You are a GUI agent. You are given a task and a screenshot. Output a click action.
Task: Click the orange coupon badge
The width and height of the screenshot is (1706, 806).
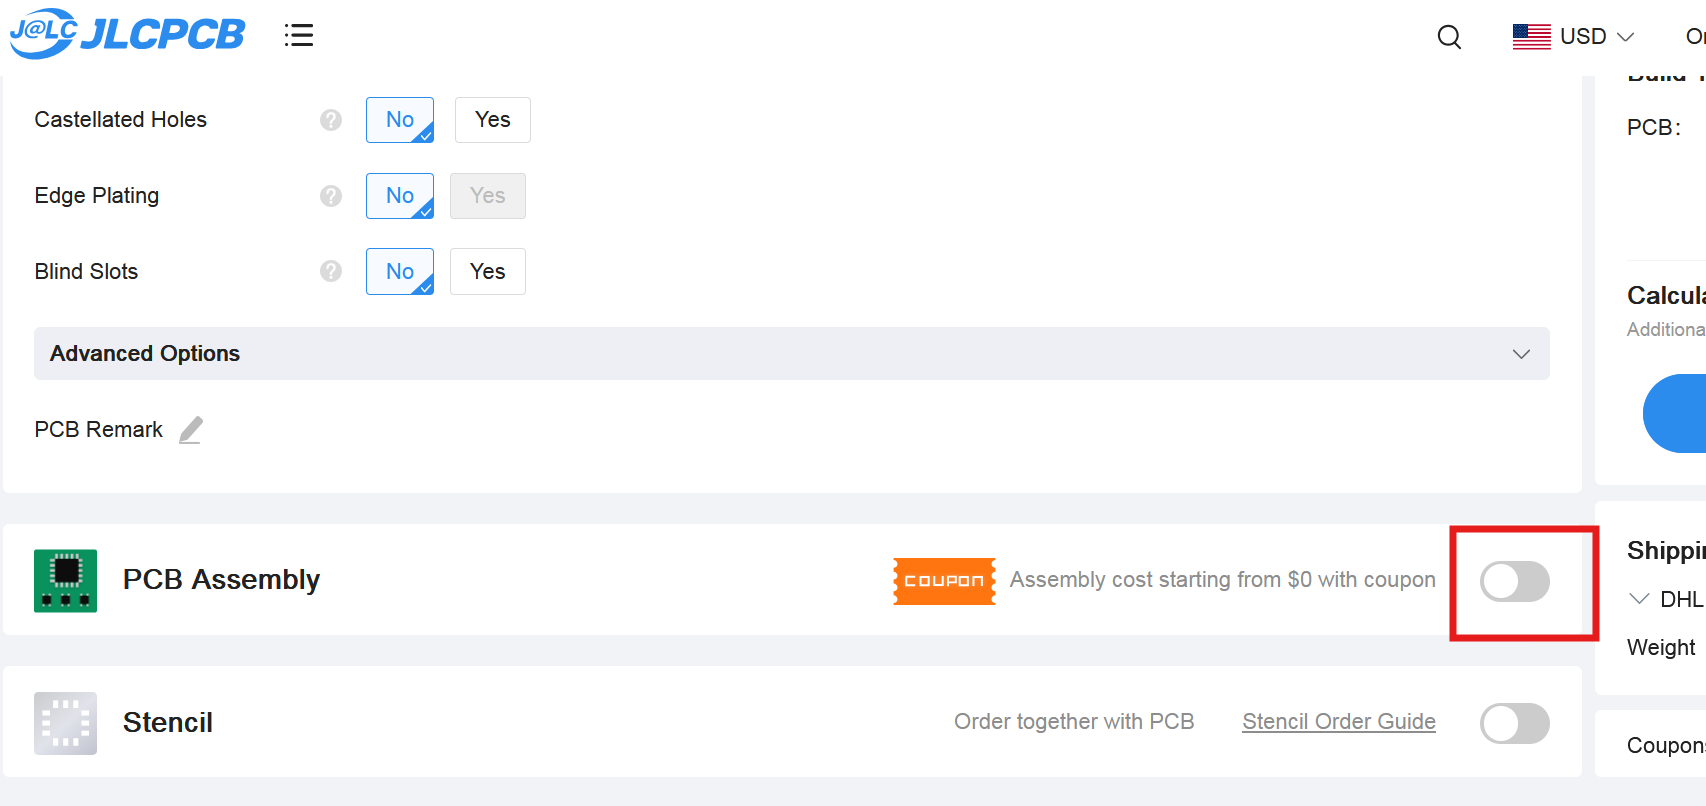pos(944,581)
